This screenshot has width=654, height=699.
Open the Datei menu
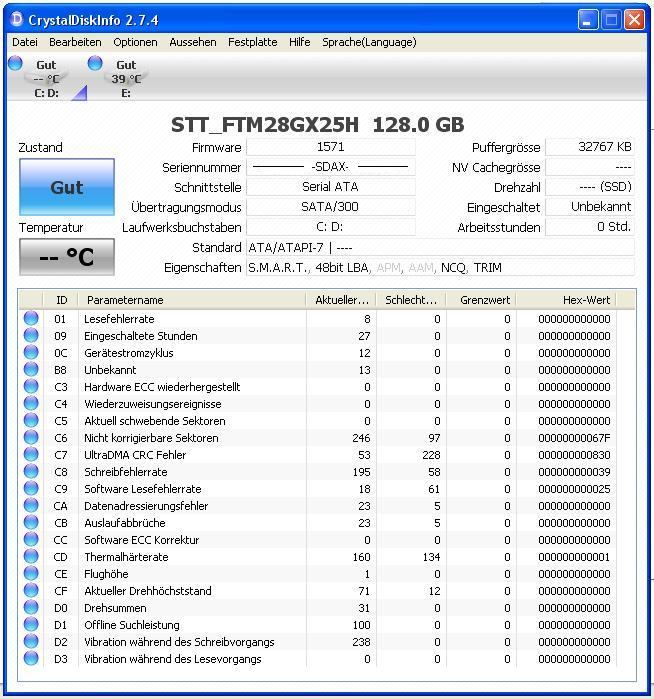tap(25, 42)
